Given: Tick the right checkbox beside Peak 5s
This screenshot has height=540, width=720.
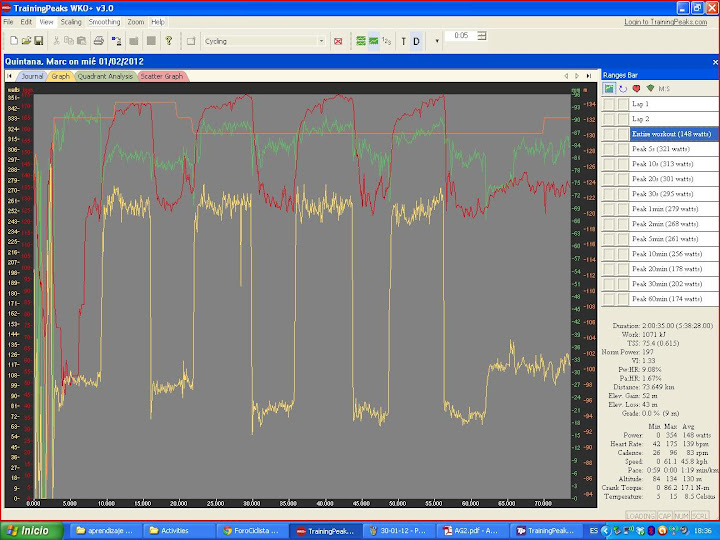Looking at the screenshot, I should pyautogui.click(x=623, y=149).
